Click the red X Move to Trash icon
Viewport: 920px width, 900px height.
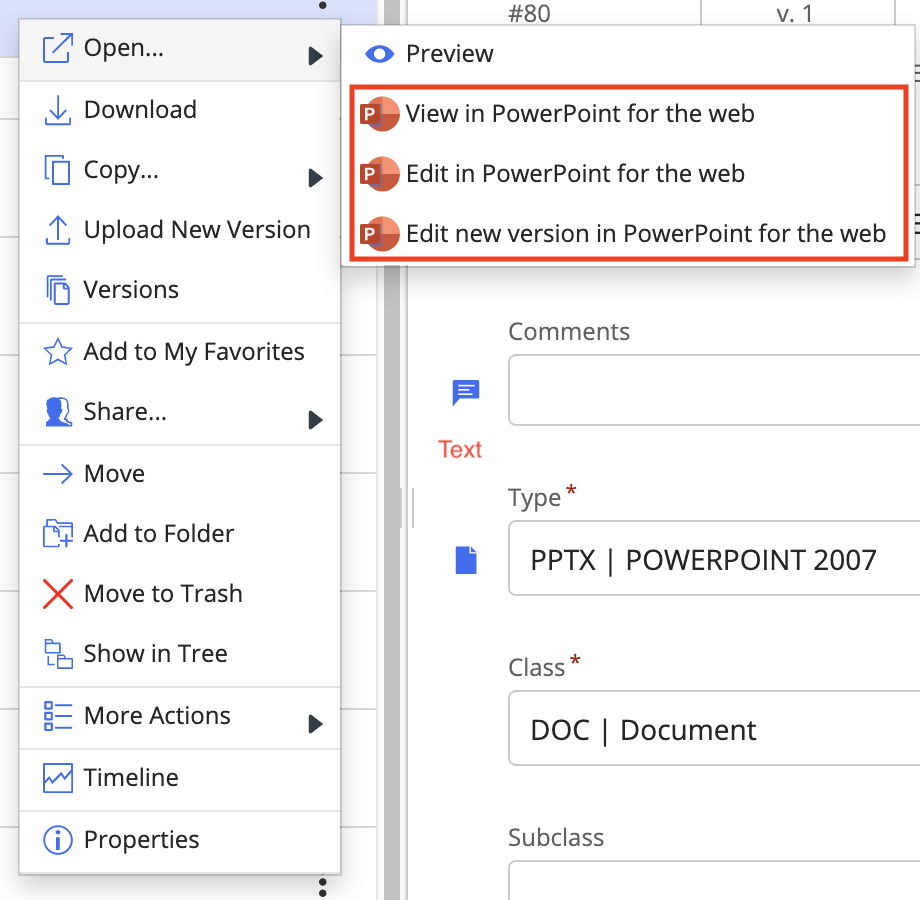tap(58, 594)
